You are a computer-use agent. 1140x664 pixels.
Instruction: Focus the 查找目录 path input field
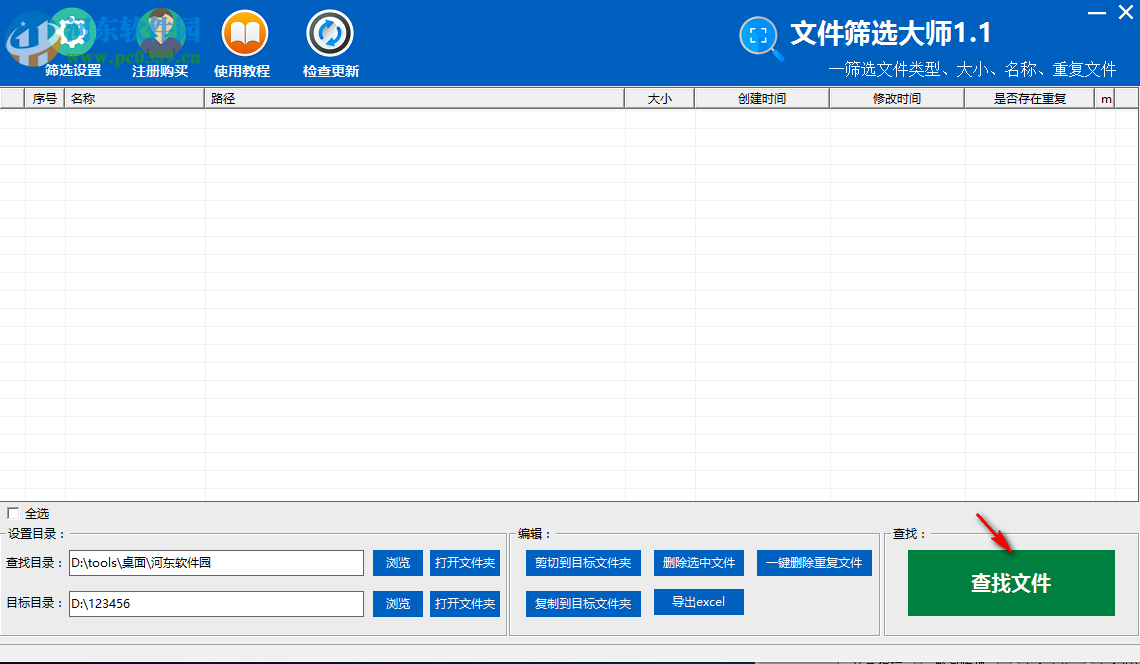pos(217,563)
